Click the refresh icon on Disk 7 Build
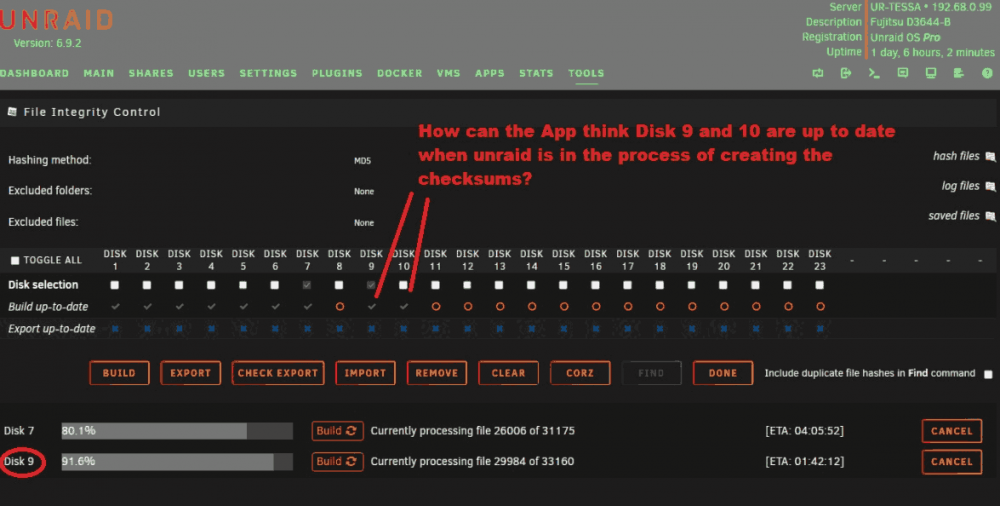The height and width of the screenshot is (506, 1000). coord(351,431)
